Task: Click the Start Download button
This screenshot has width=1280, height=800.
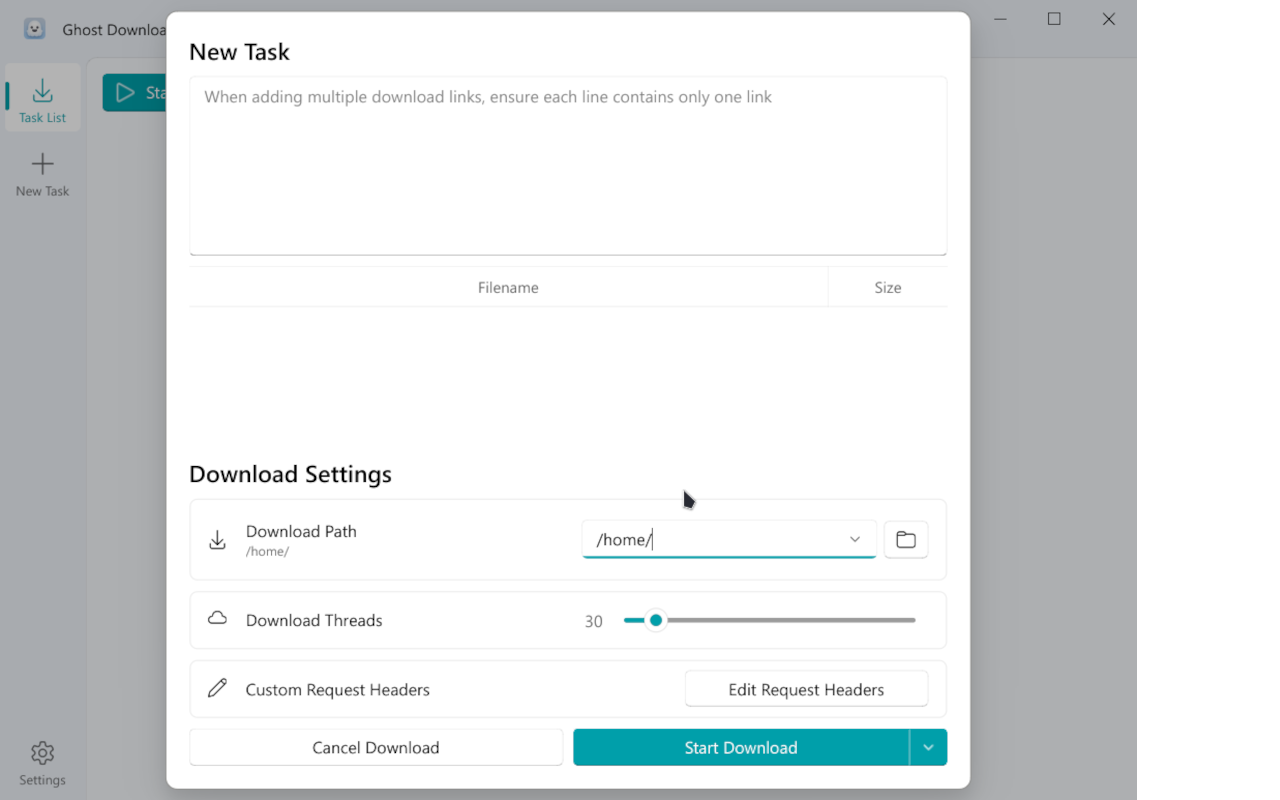Action: 740,748
